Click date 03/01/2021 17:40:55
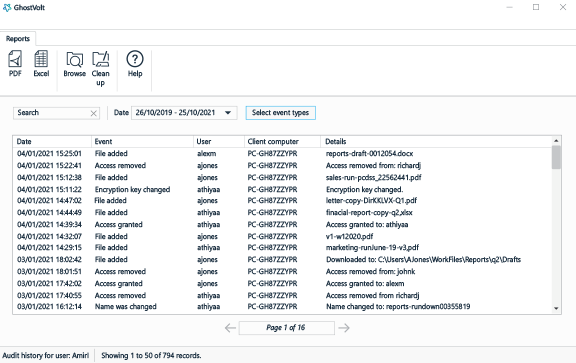The width and height of the screenshot is (576, 363). click(x=49, y=295)
